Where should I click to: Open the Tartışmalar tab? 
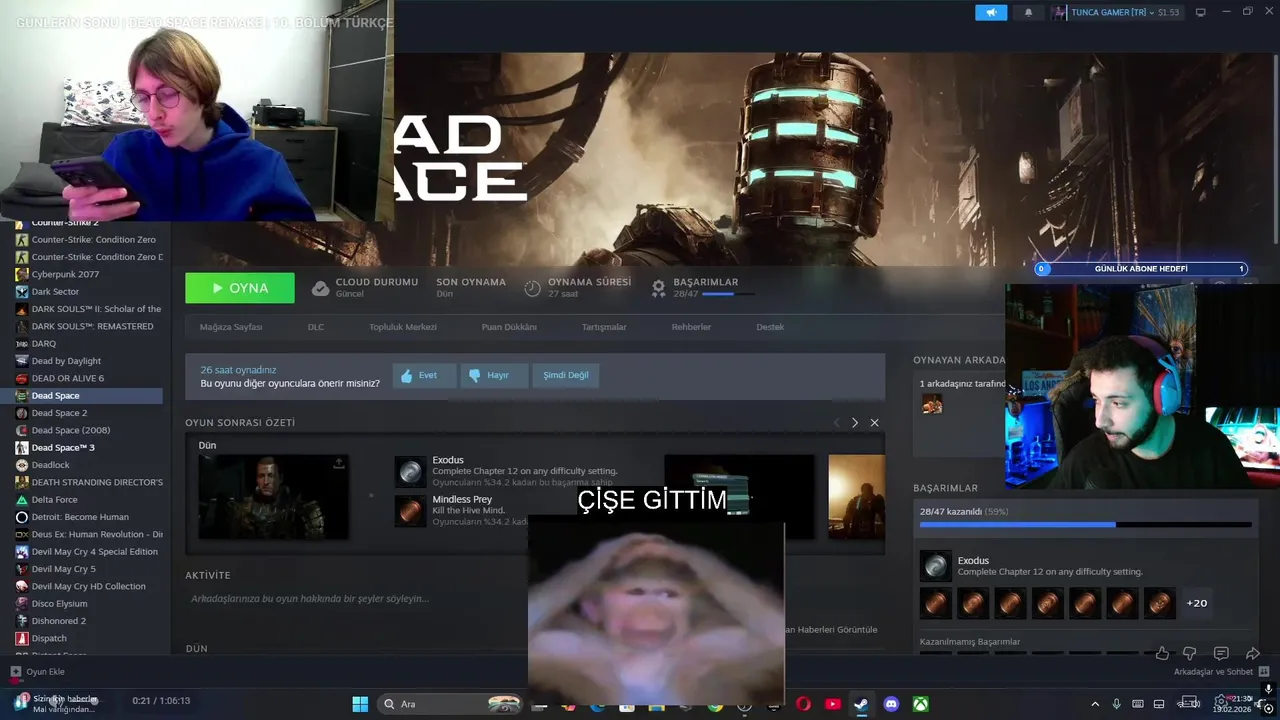click(604, 327)
